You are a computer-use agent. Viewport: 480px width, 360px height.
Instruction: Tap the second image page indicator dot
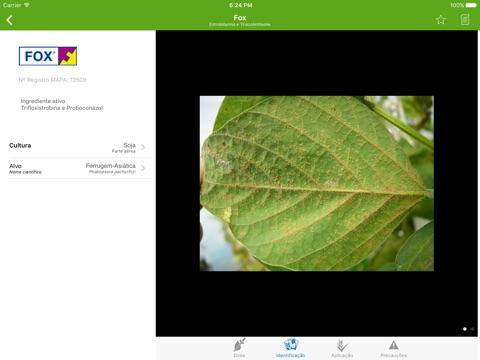[472, 329]
